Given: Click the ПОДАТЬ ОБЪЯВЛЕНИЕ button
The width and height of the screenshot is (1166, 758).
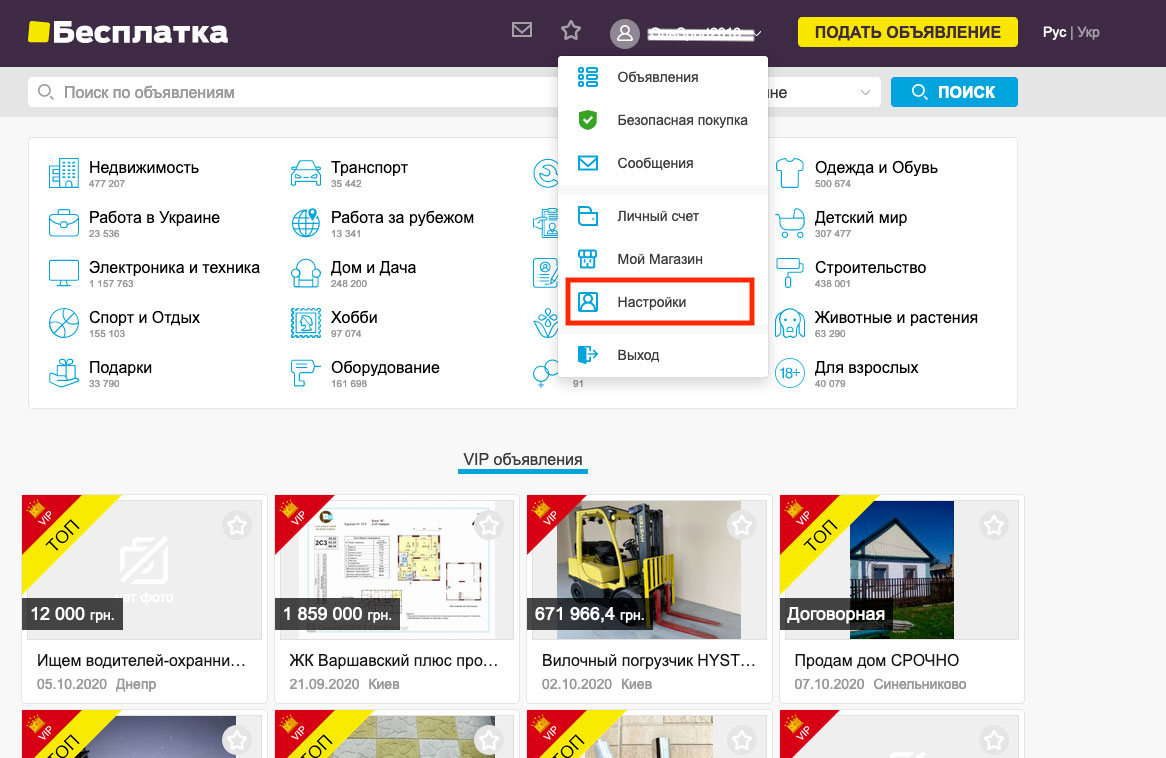Looking at the screenshot, I should pyautogui.click(x=907, y=32).
